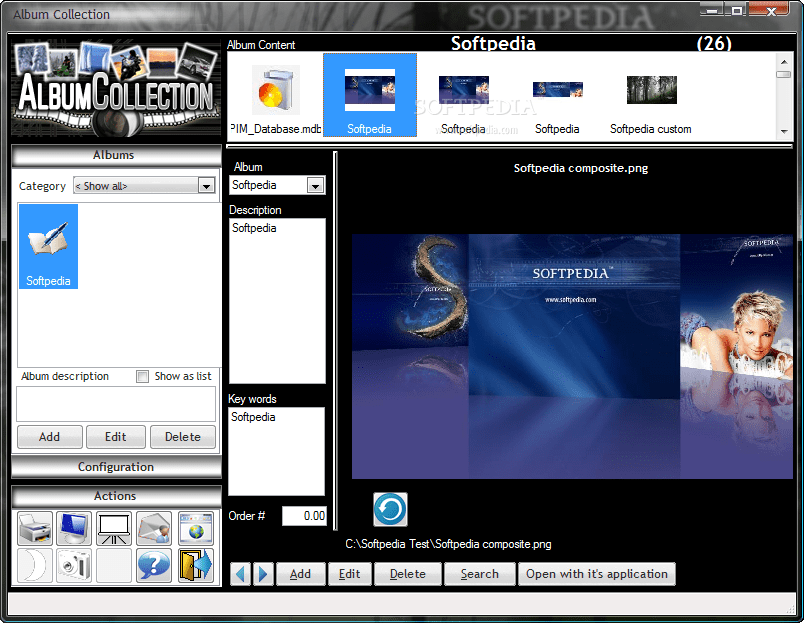The height and width of the screenshot is (623, 804).
Task: Click the Order # field
Action: click(304, 516)
